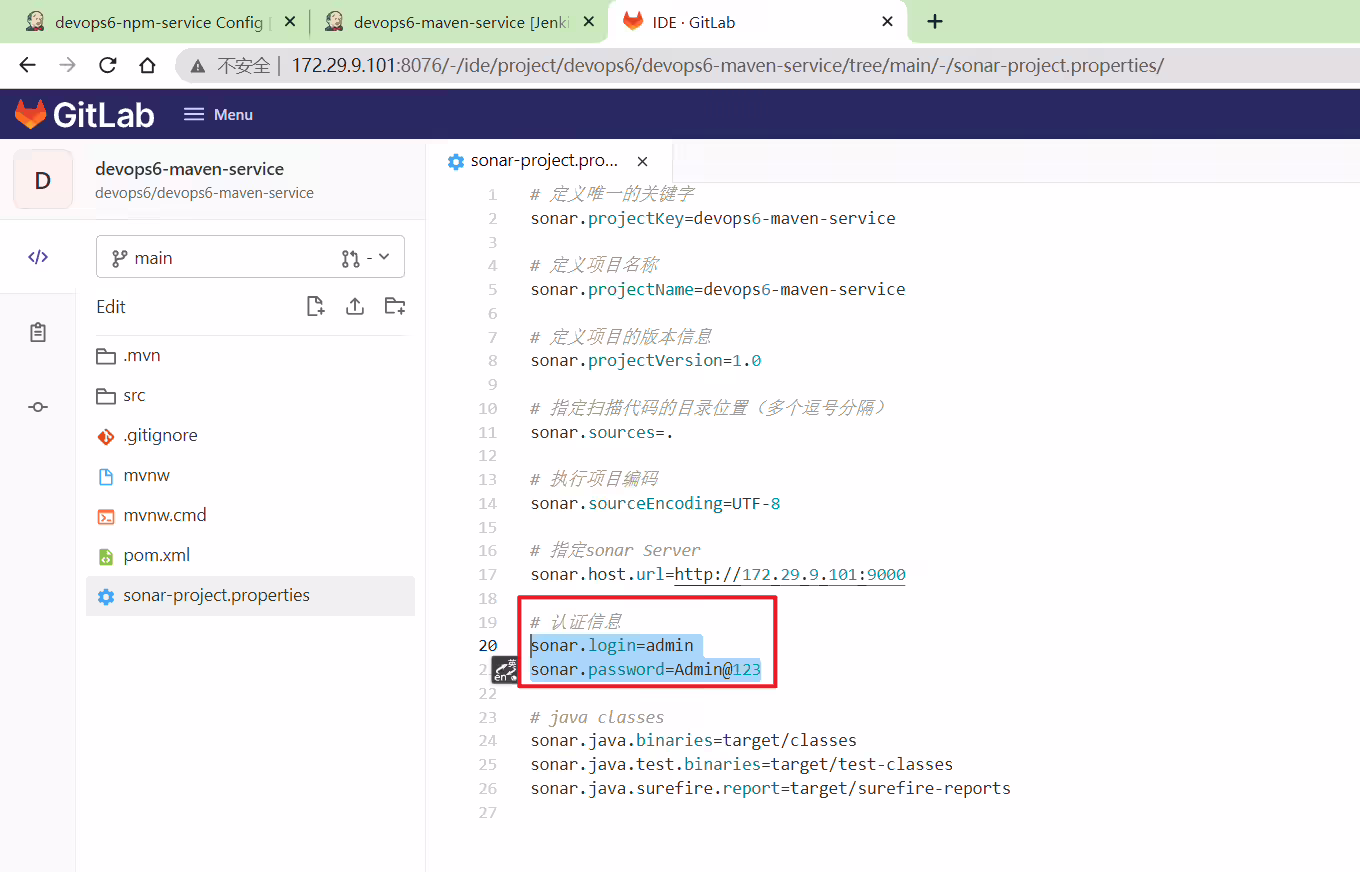
Task: Click the .mvn folder icon
Action: [x=106, y=356]
